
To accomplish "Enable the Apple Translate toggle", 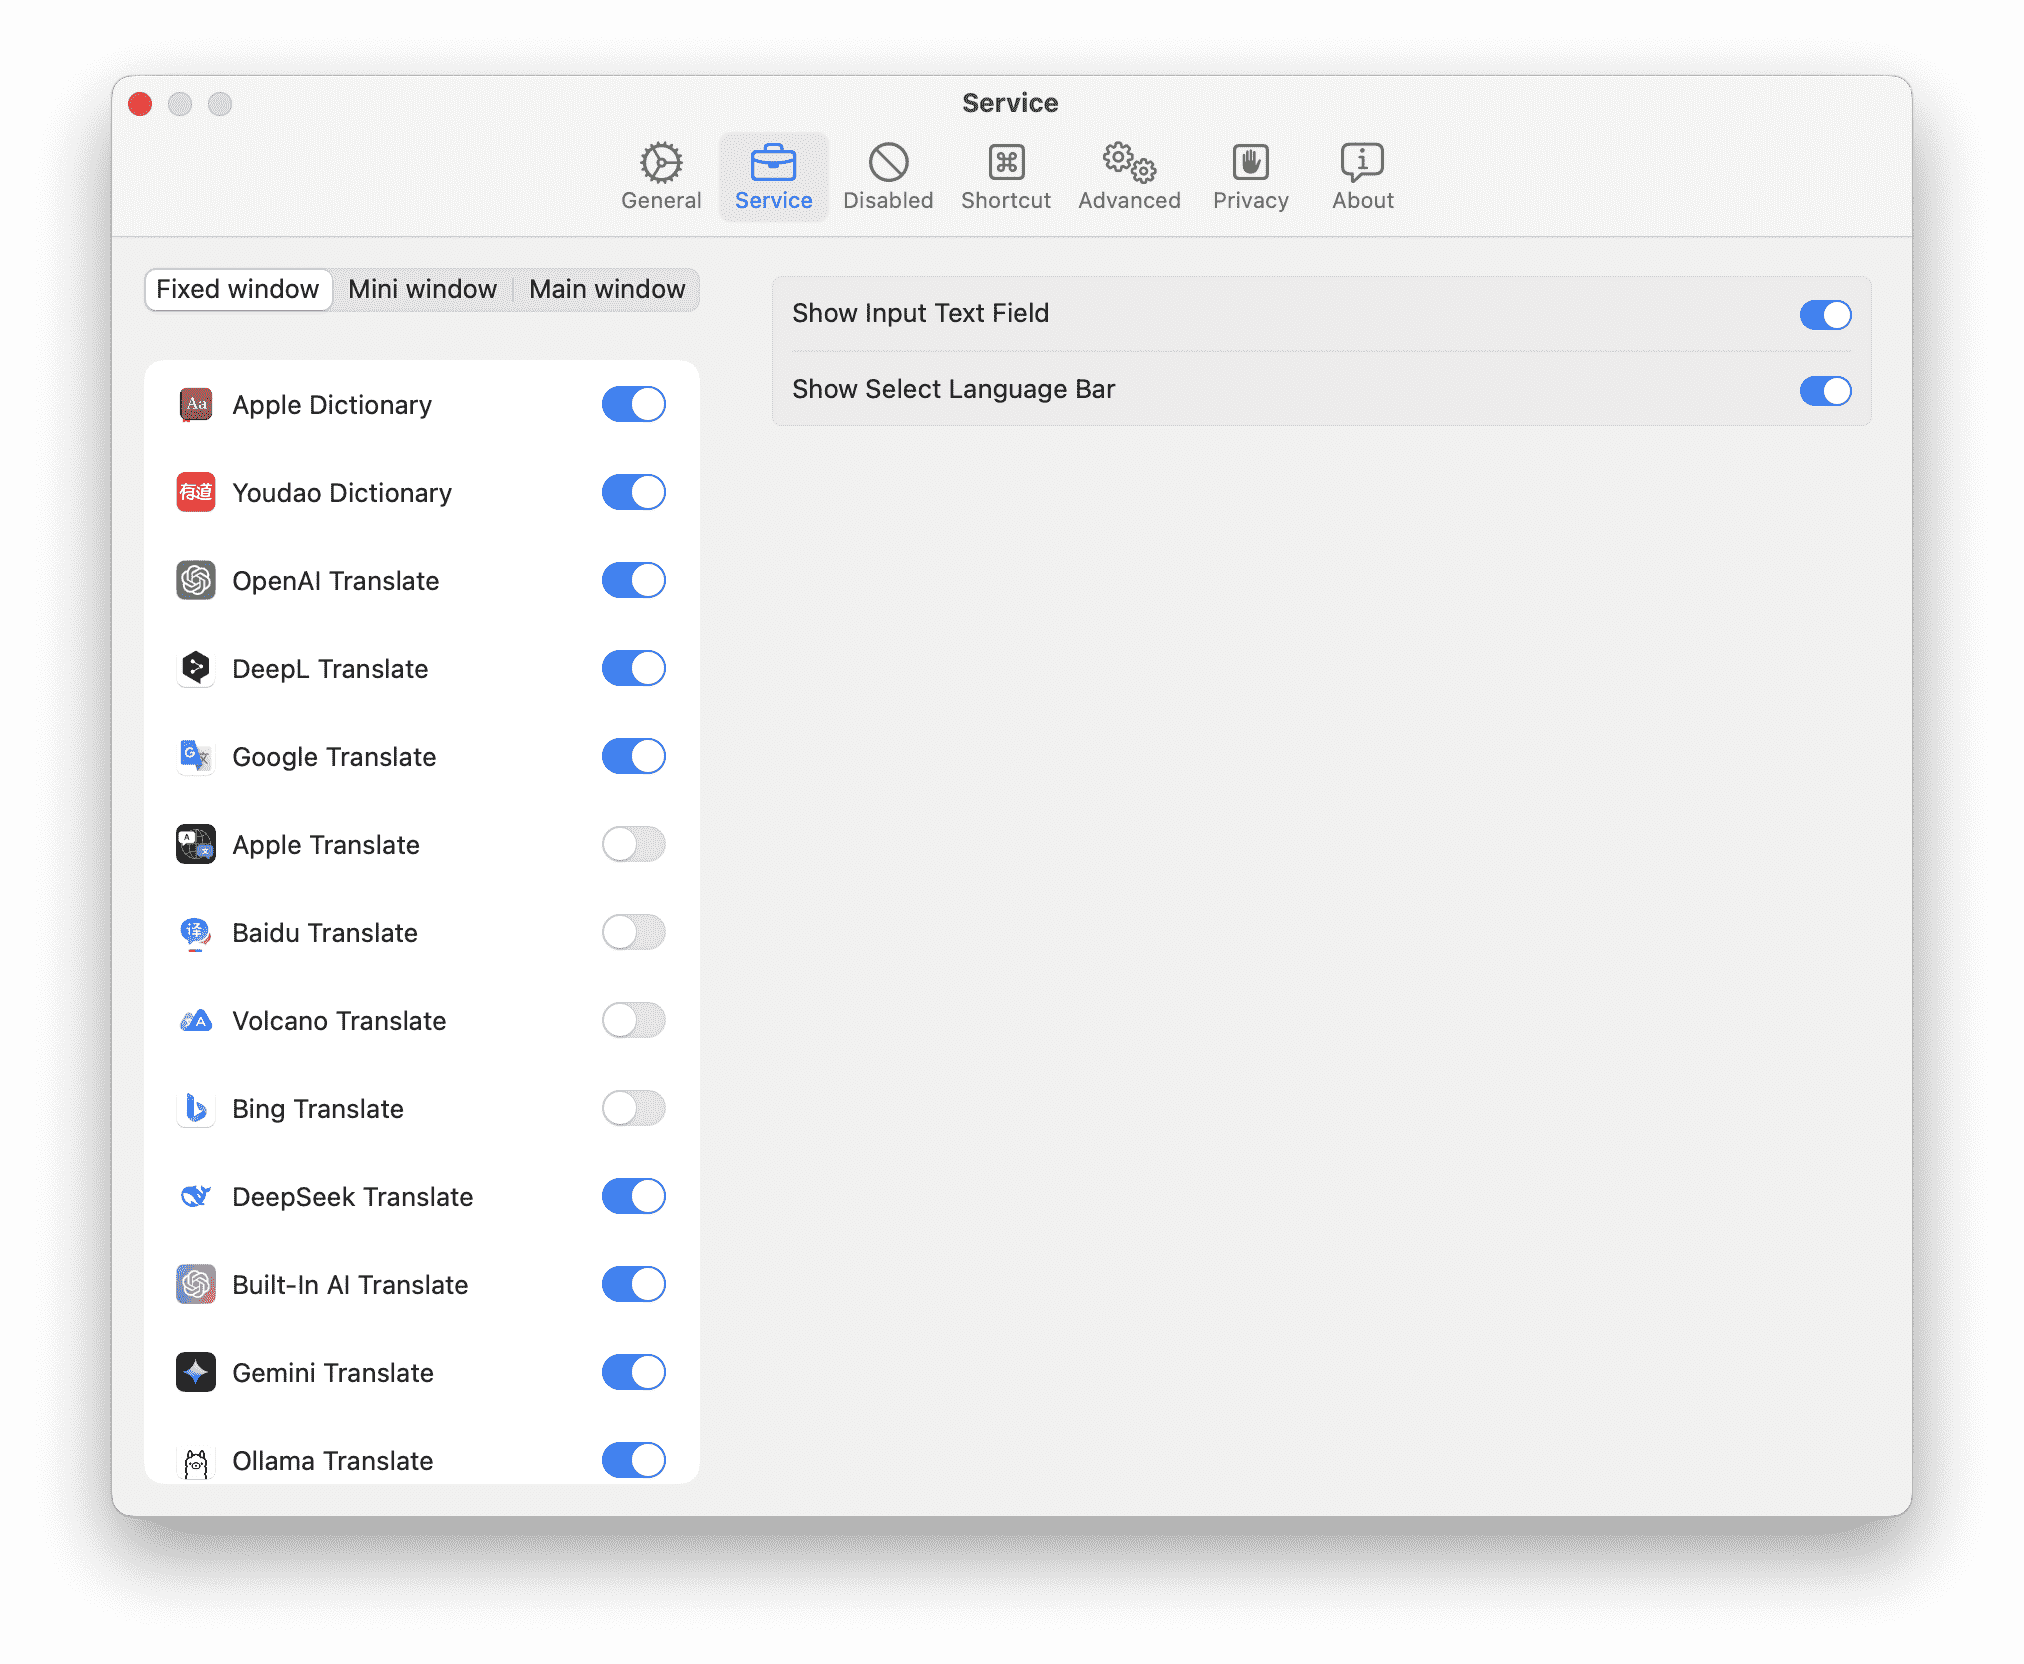I will click(x=633, y=844).
